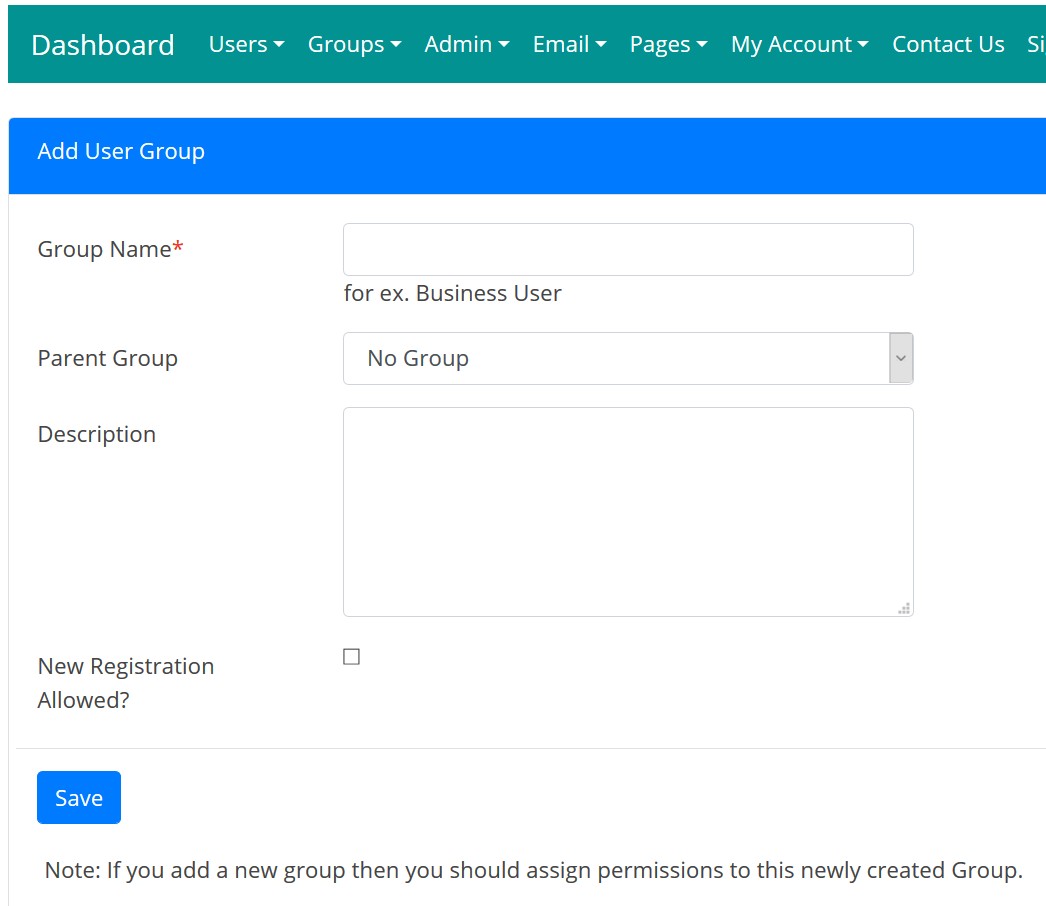The height and width of the screenshot is (906, 1046).
Task: Click the Description label text
Action: pos(96,435)
